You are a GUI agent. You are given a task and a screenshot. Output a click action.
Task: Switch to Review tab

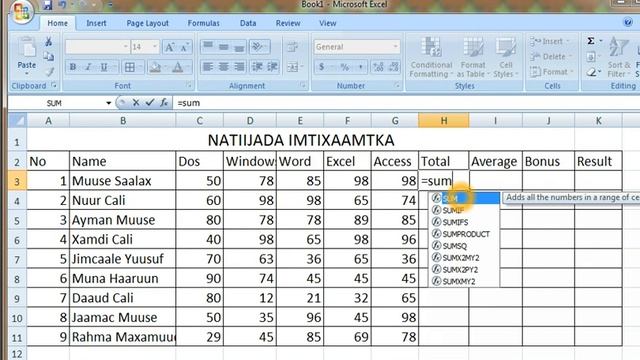(288, 23)
